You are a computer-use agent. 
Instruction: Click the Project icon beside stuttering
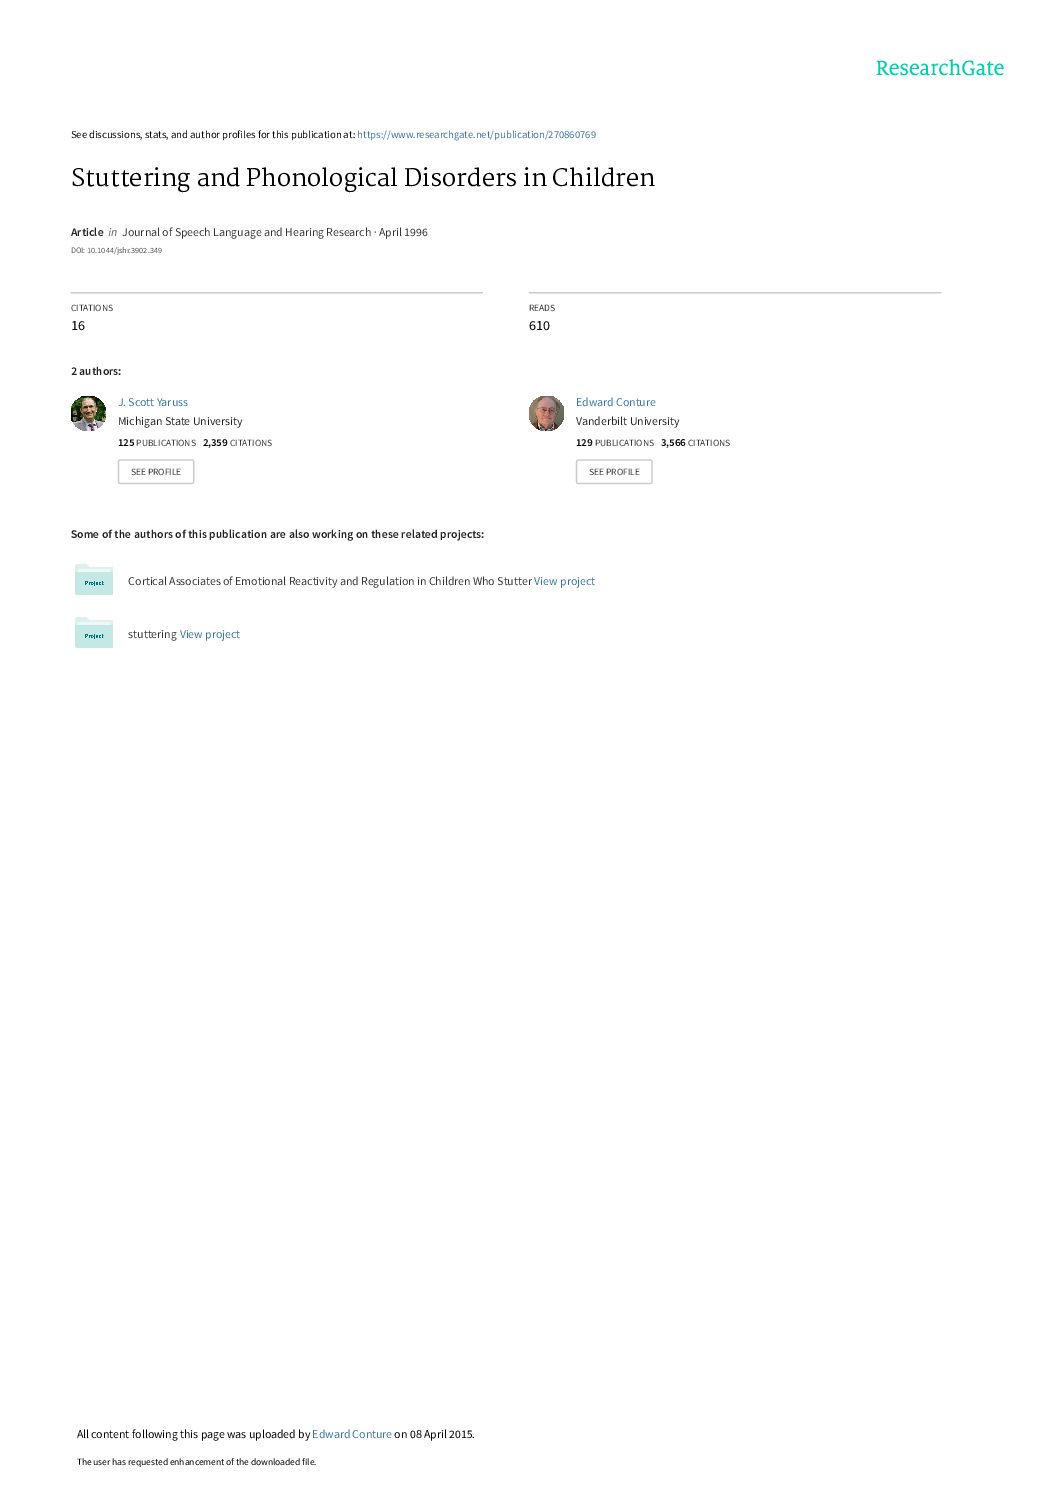coord(94,633)
